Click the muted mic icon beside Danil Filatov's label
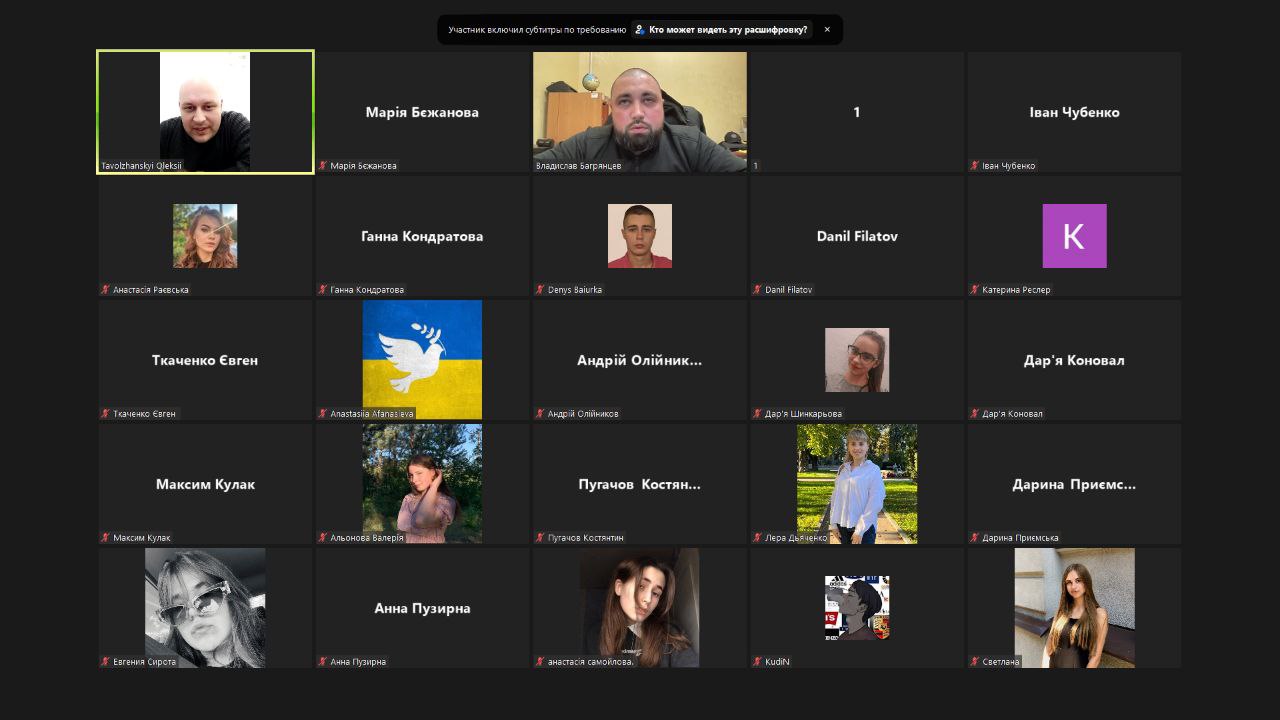The height and width of the screenshot is (720, 1280). coord(758,290)
